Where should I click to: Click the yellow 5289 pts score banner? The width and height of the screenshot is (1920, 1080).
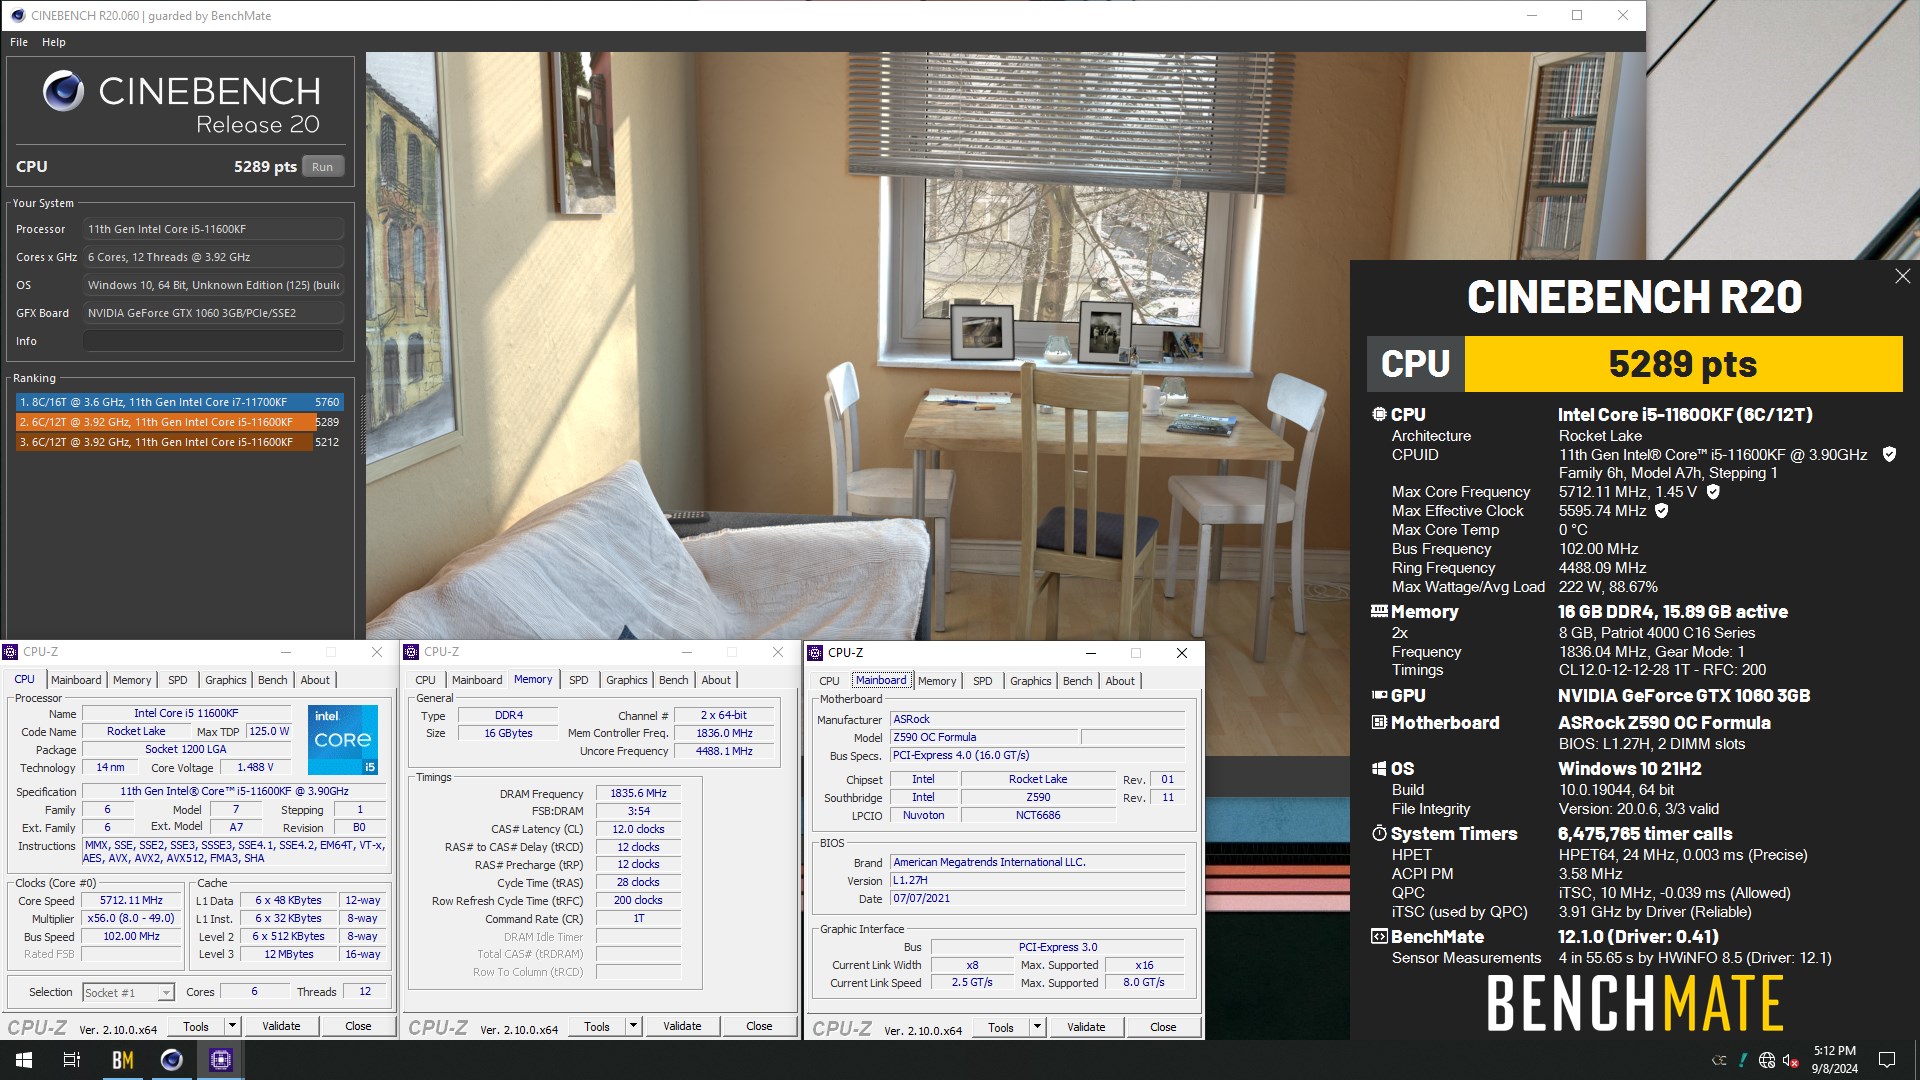(1683, 364)
